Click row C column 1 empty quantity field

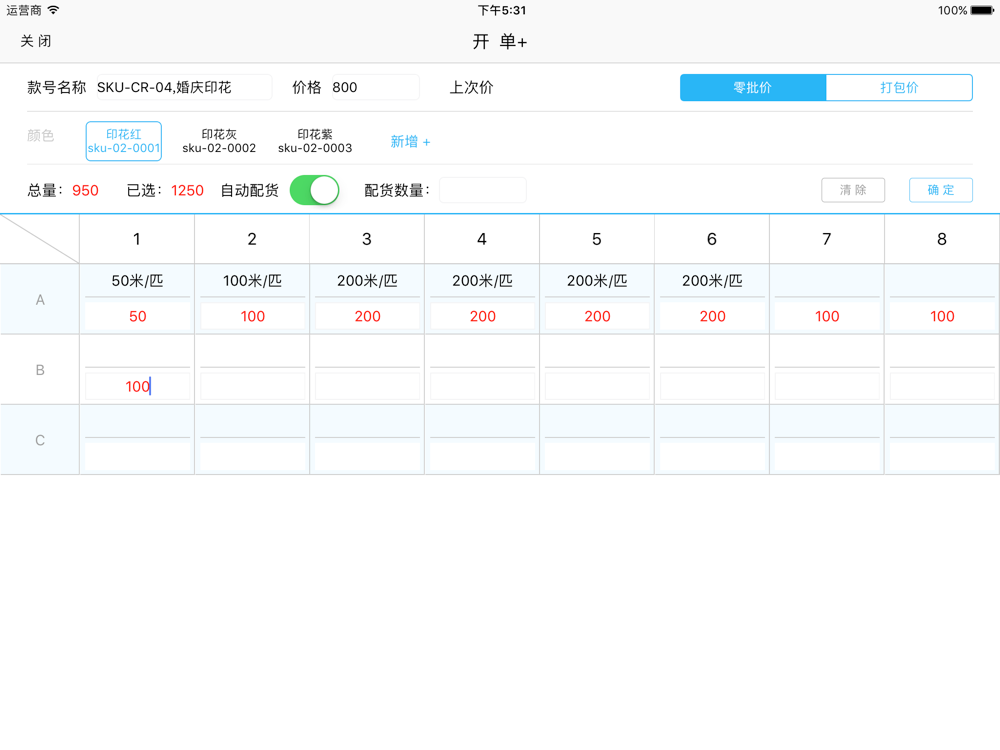pos(138,457)
